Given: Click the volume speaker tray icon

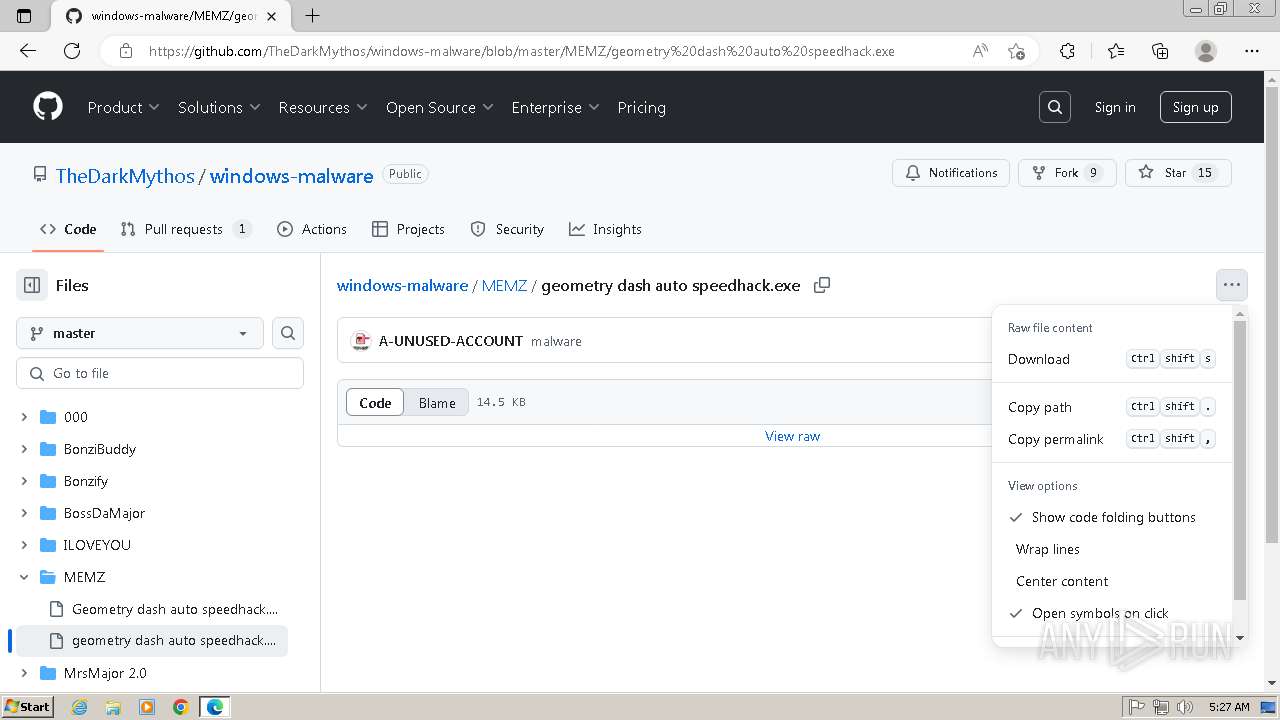Looking at the screenshot, I should pos(1185,707).
